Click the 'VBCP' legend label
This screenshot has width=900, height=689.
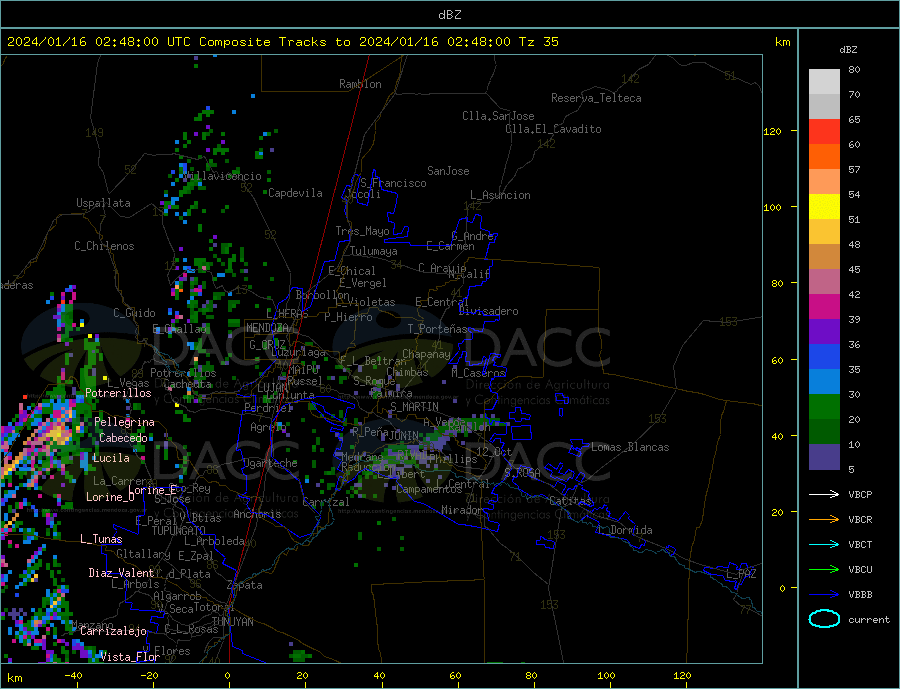point(860,494)
